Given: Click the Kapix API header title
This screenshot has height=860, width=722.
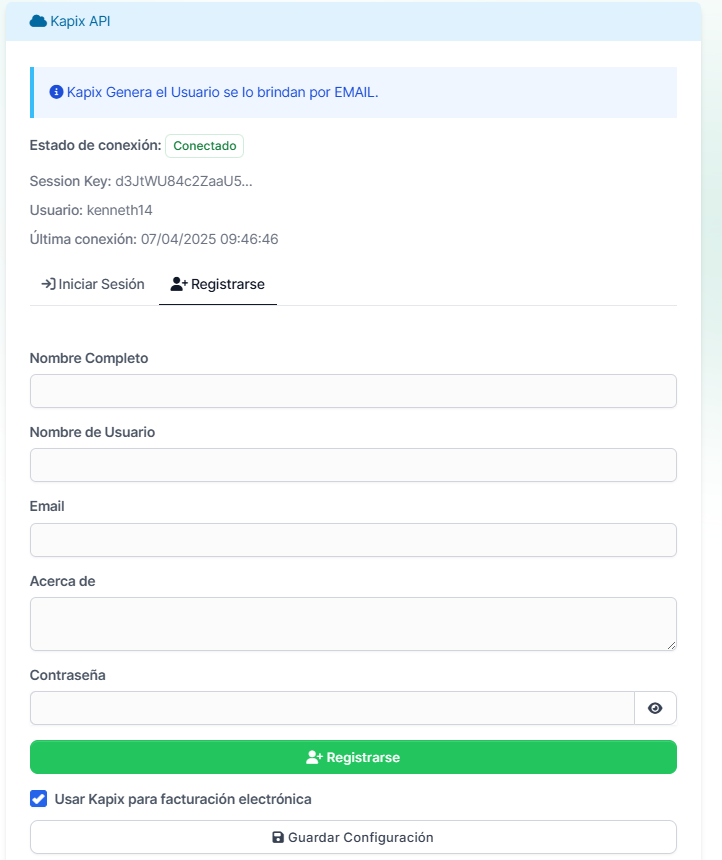Looking at the screenshot, I should (x=80, y=21).
